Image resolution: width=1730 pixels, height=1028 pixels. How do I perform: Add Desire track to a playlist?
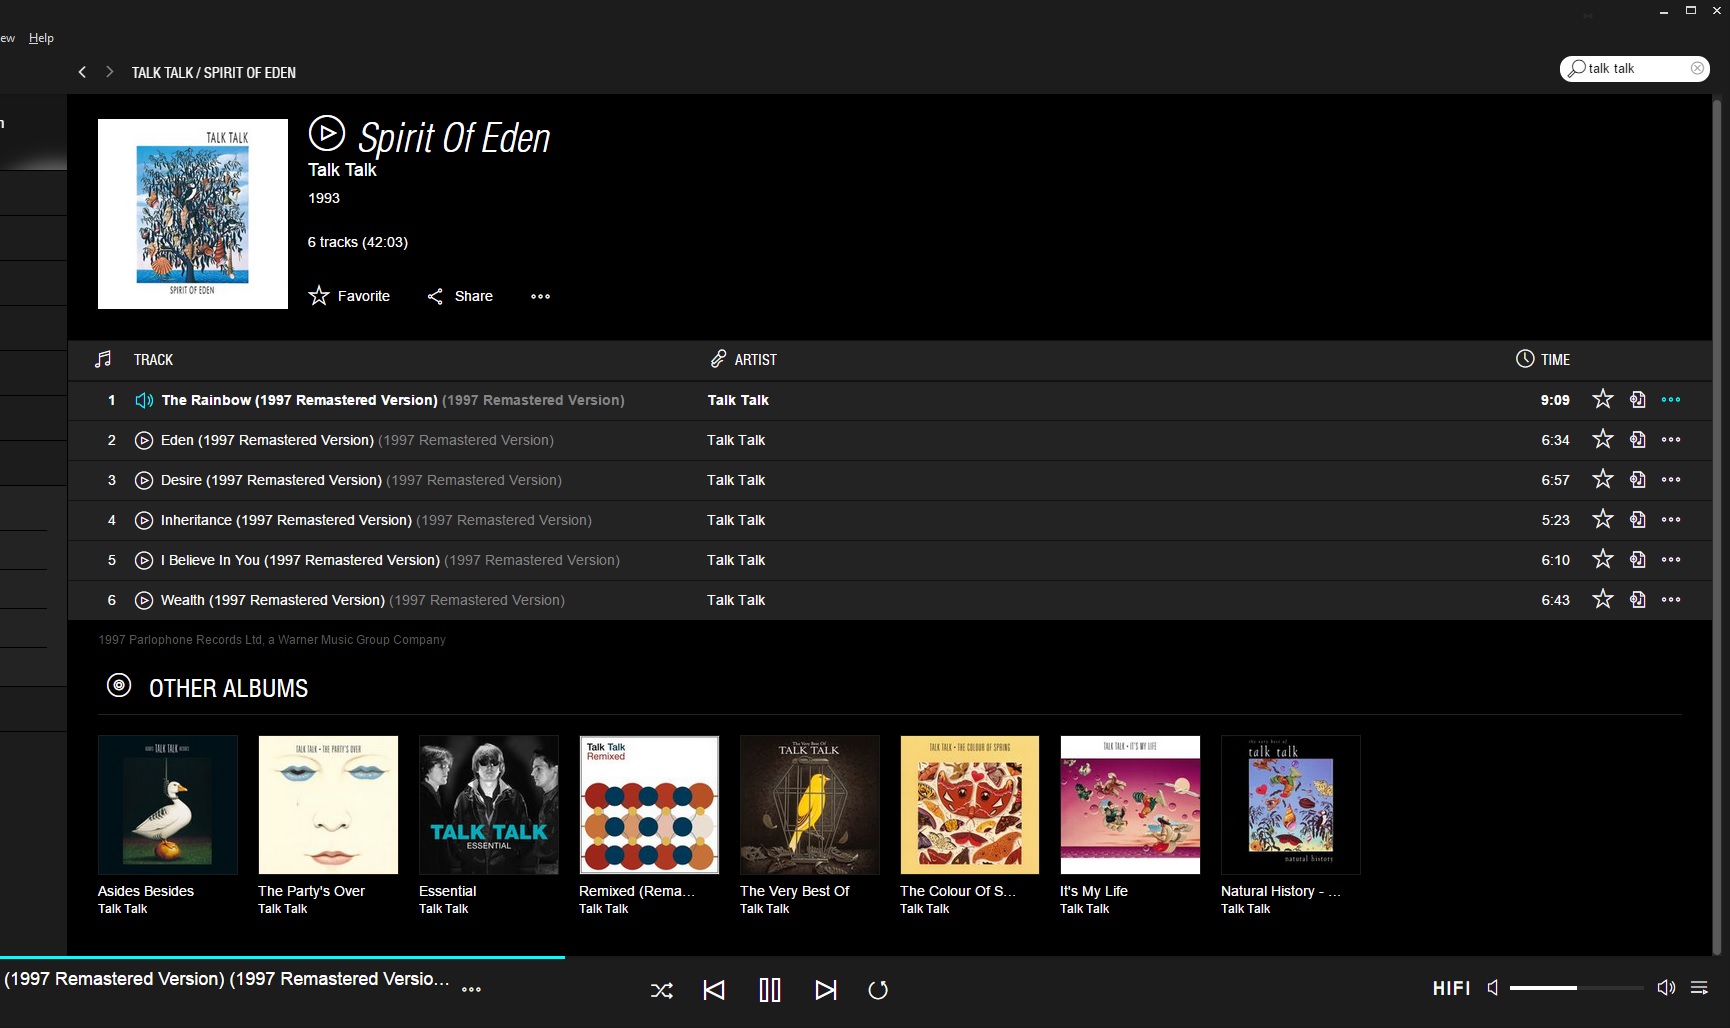pos(1637,479)
